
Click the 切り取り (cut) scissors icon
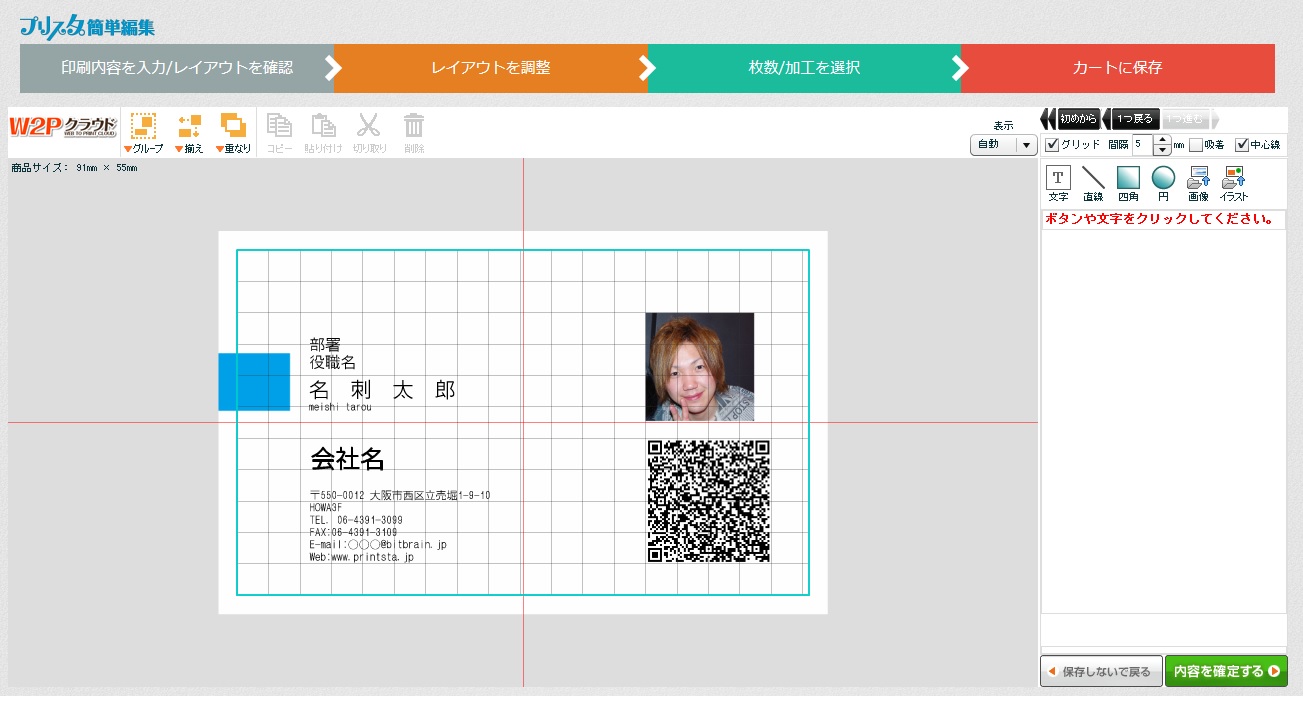pos(369,126)
